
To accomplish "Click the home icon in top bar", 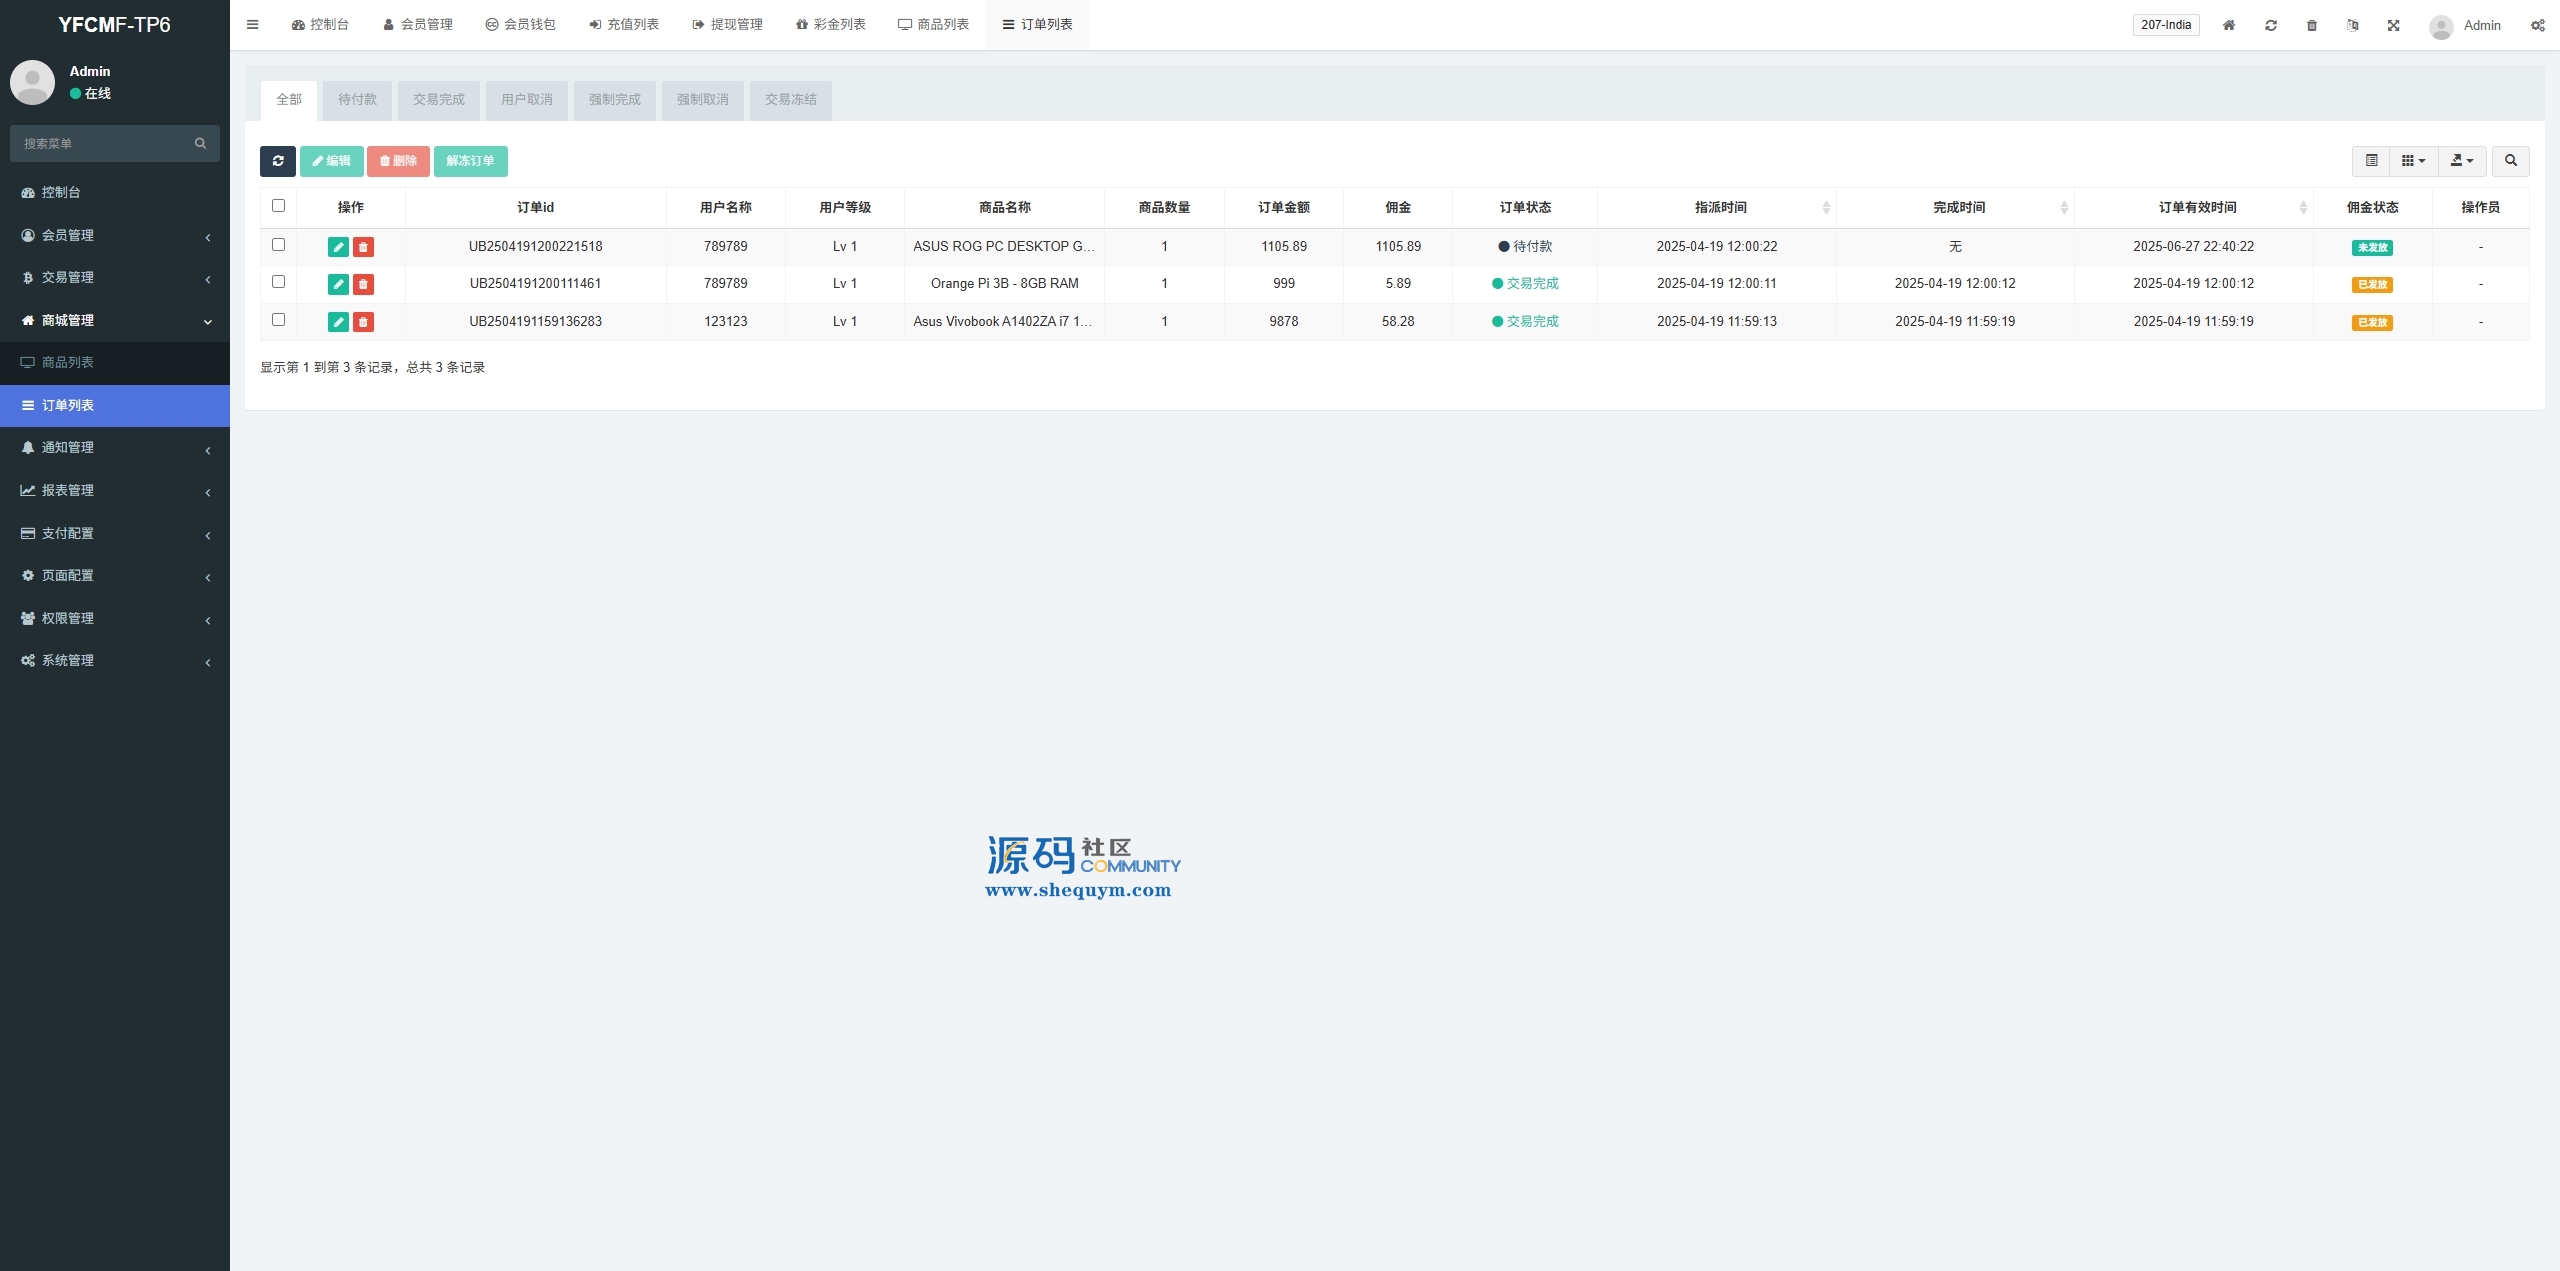I will point(2229,25).
